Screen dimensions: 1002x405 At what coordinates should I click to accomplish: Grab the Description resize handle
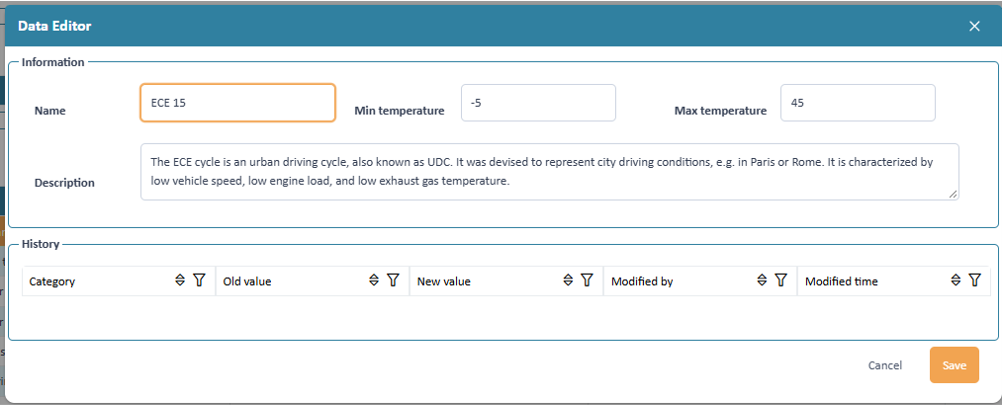953,194
